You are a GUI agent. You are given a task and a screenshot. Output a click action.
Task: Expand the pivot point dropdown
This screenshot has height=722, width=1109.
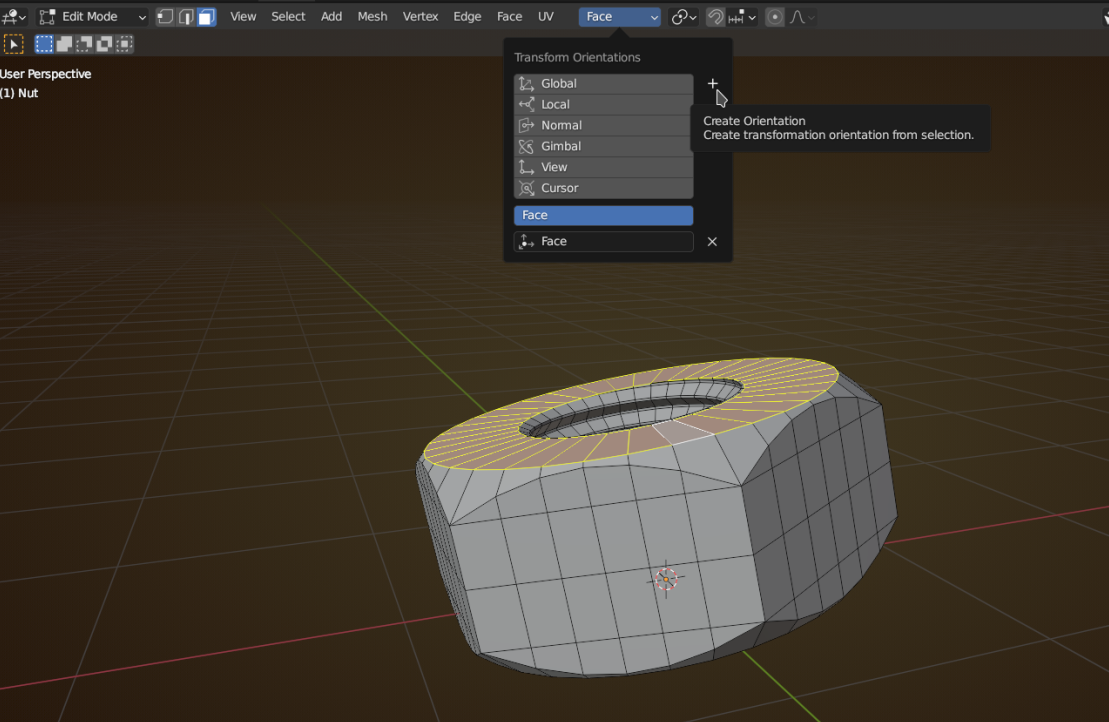click(684, 17)
